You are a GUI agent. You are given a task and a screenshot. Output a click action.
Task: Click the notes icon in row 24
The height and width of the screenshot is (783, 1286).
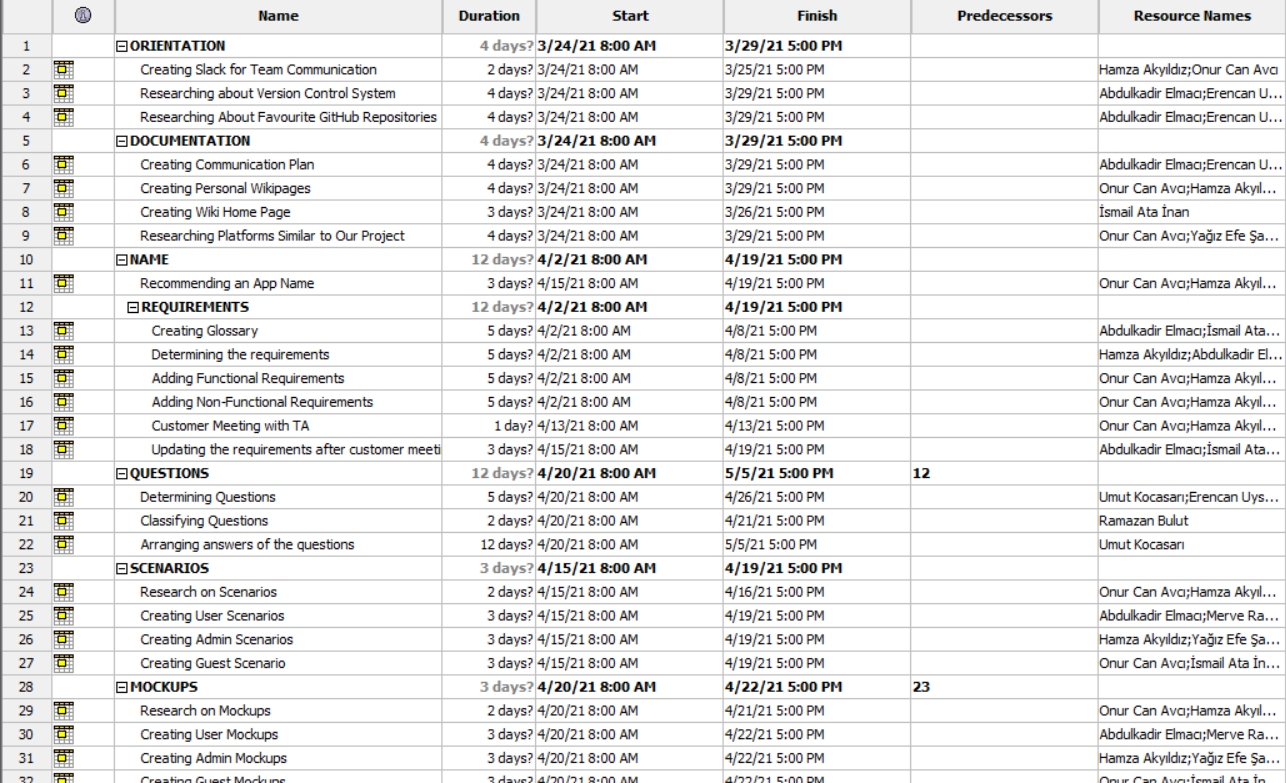point(63,592)
